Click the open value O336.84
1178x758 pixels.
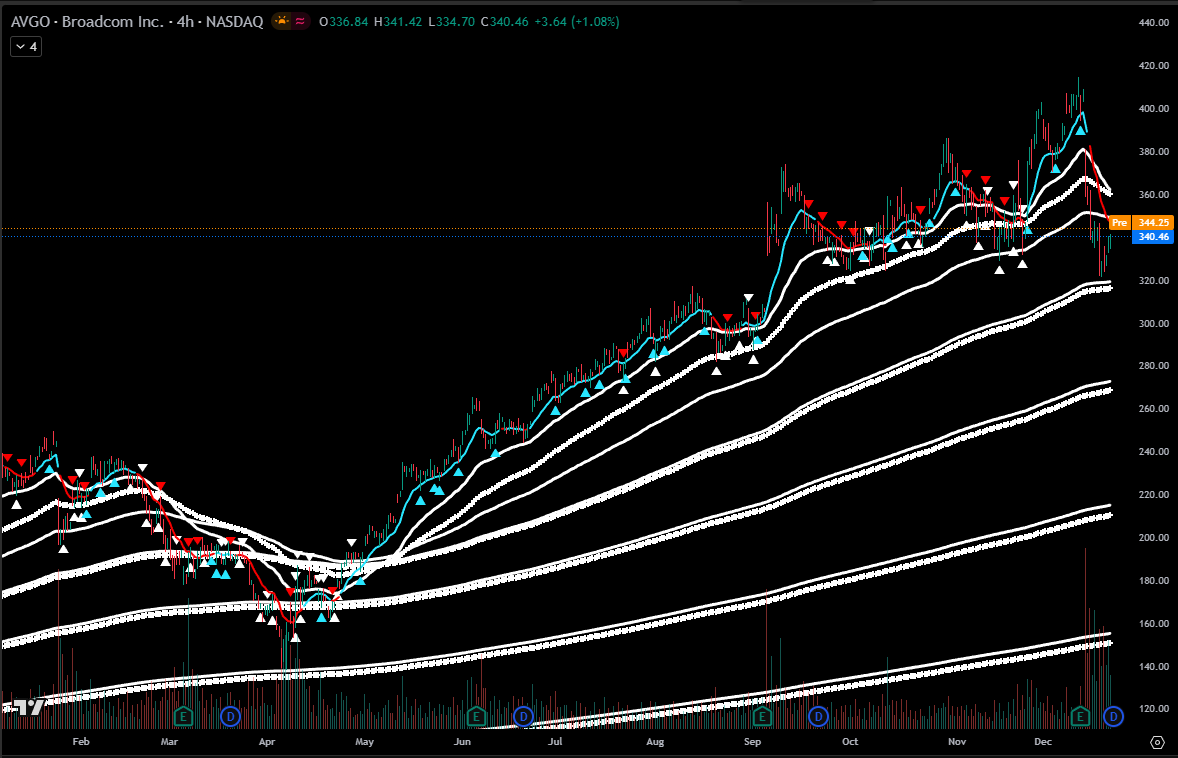tap(344, 22)
